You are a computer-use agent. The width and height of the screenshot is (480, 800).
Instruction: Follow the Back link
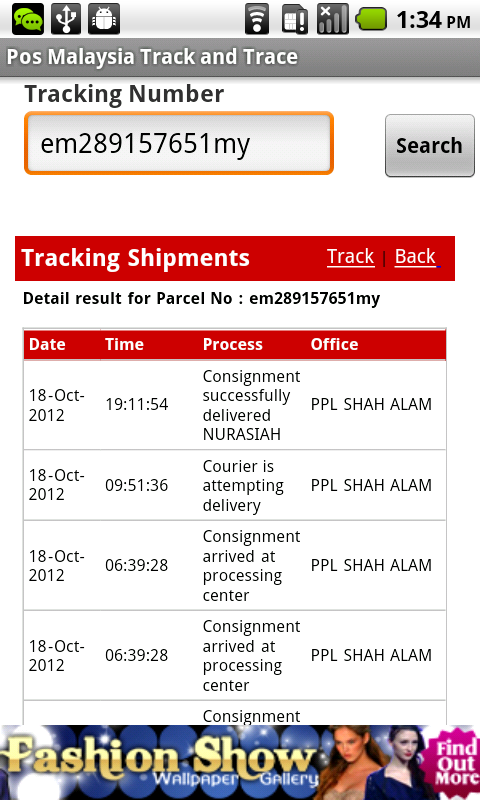click(x=415, y=256)
